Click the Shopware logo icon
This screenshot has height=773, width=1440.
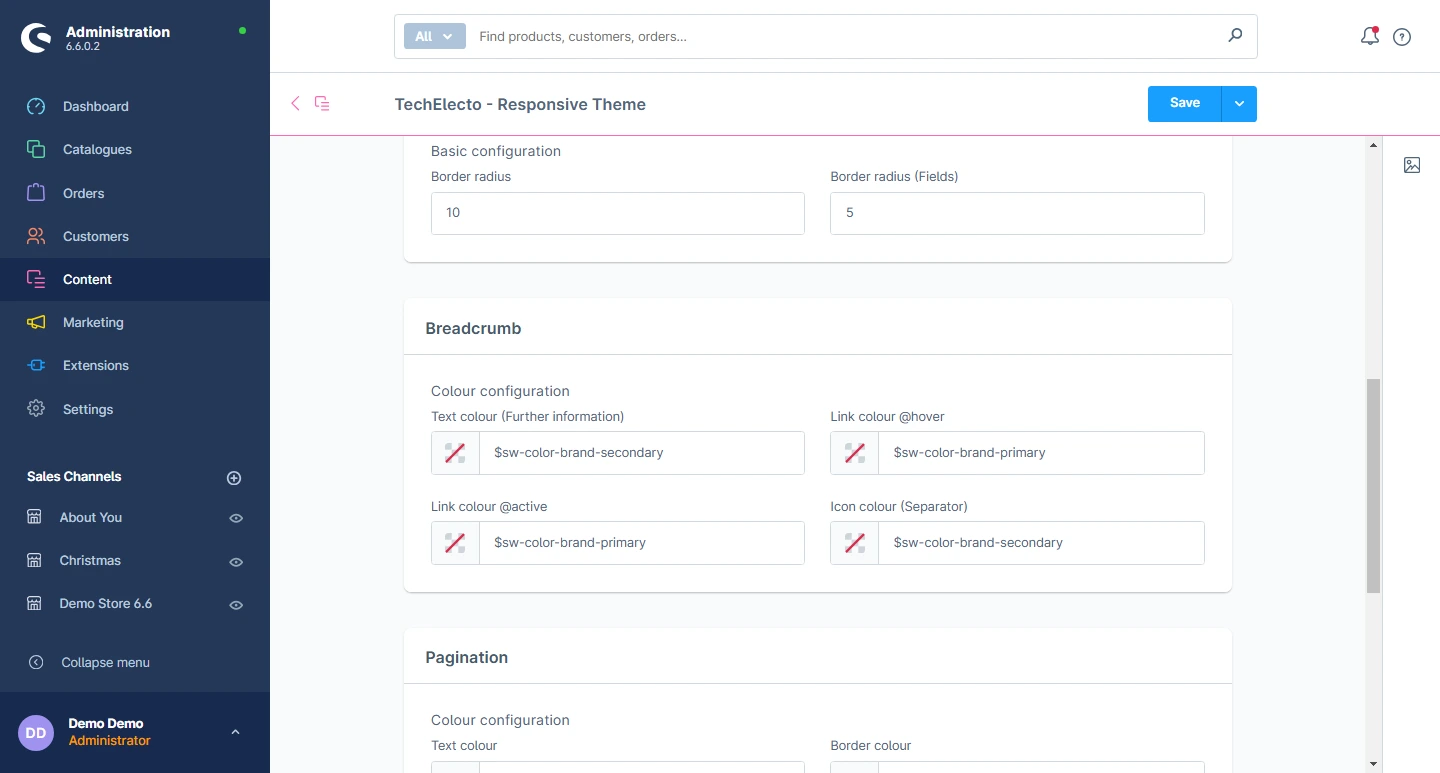(36, 38)
